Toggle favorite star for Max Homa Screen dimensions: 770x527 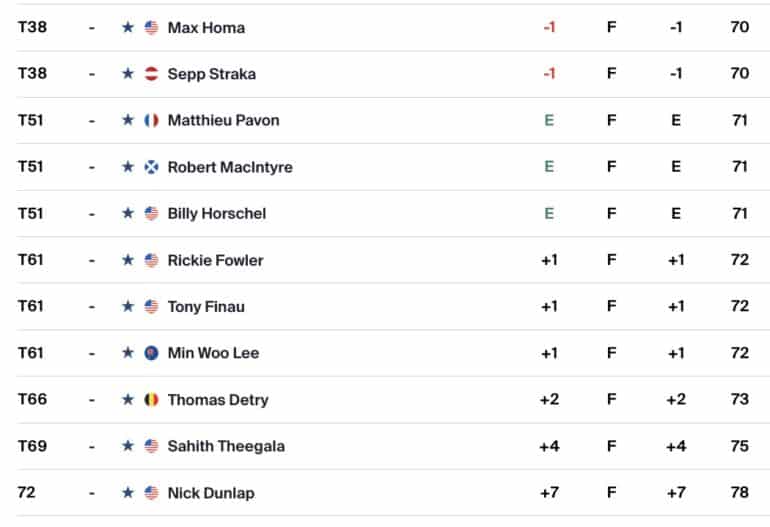(128, 27)
